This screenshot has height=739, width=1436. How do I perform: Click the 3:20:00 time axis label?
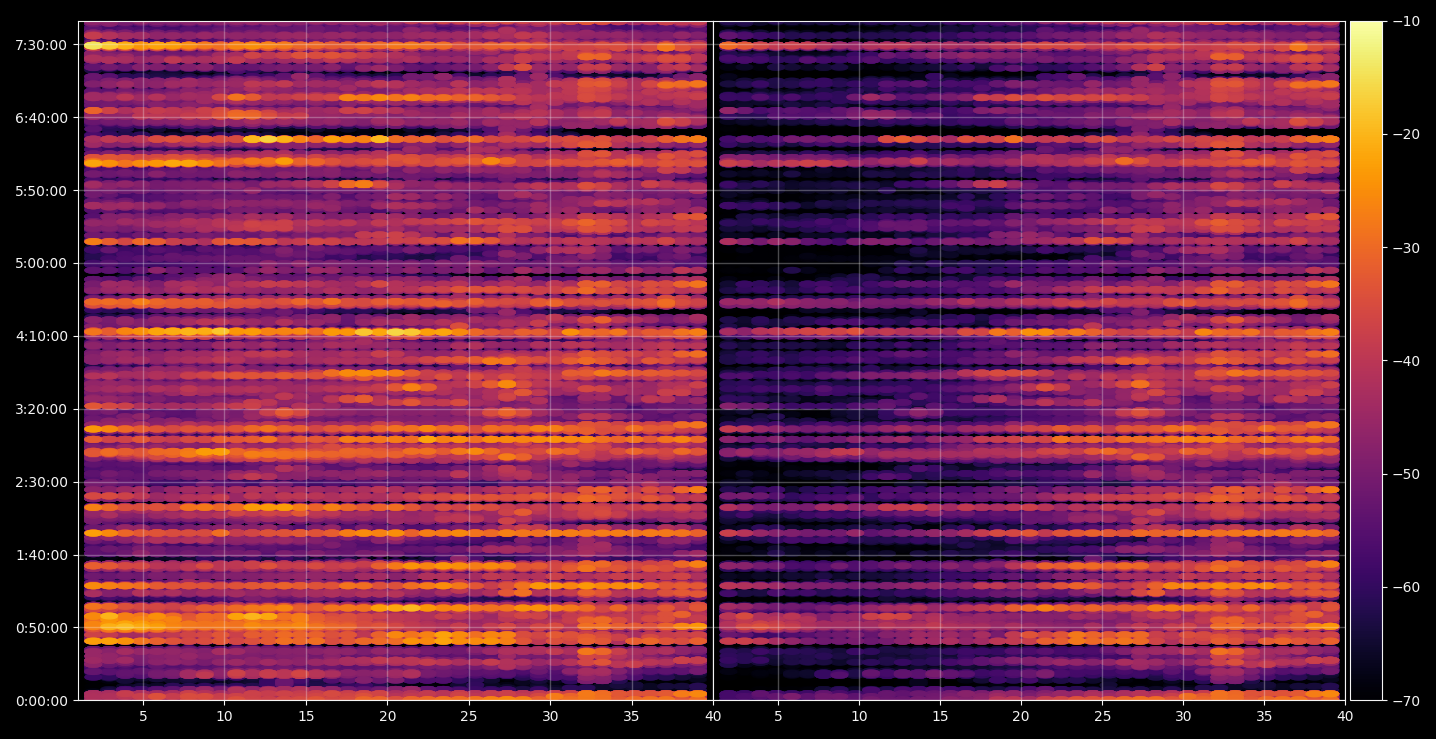coord(41,409)
